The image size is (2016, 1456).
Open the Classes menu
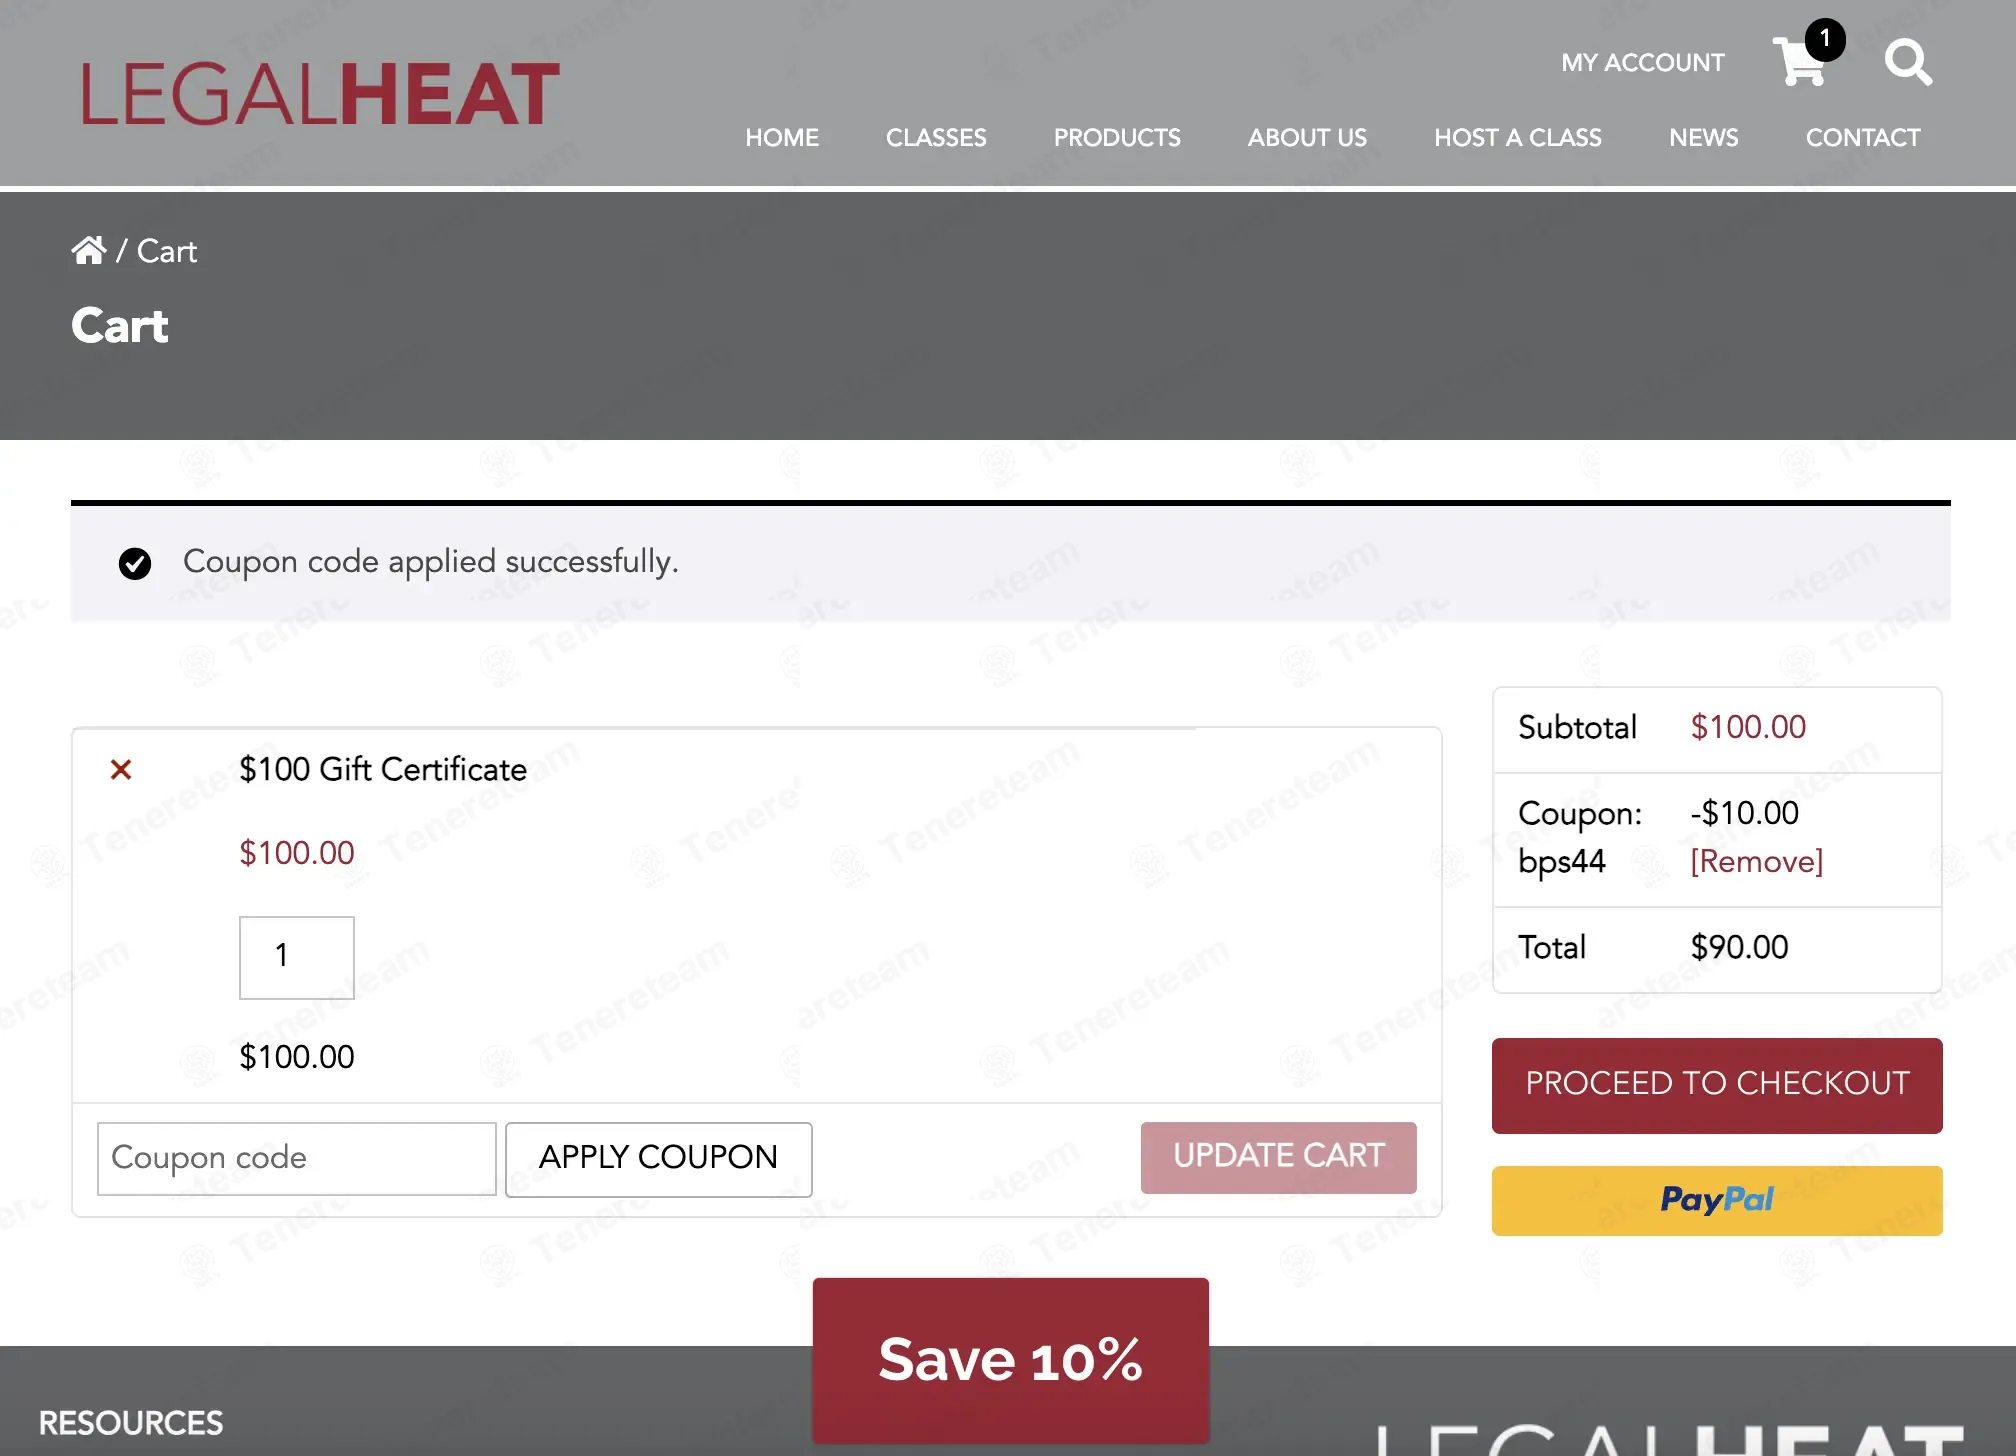936,137
